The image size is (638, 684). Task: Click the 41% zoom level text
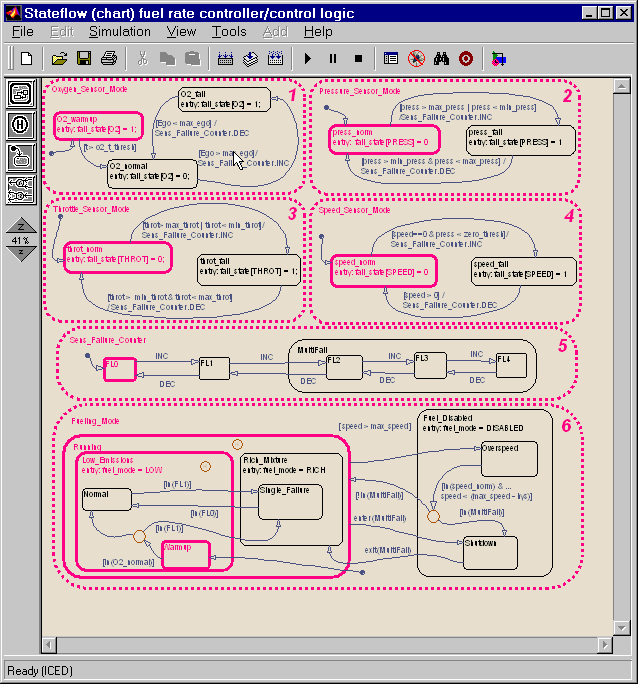[x=20, y=240]
